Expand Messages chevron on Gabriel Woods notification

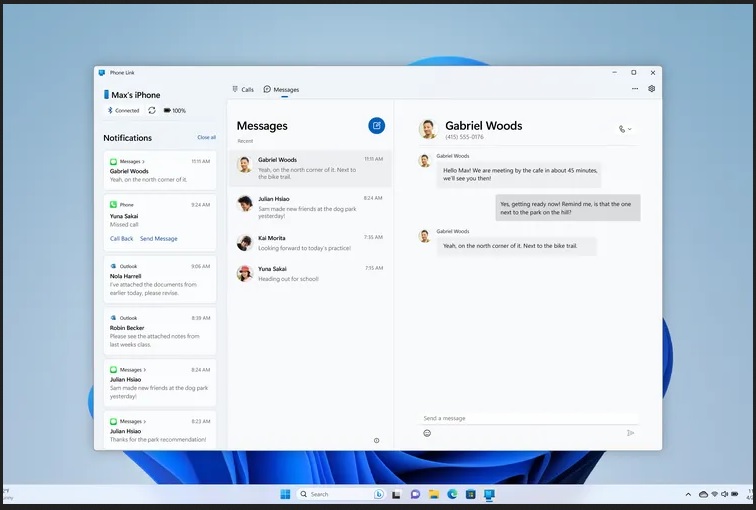click(143, 161)
